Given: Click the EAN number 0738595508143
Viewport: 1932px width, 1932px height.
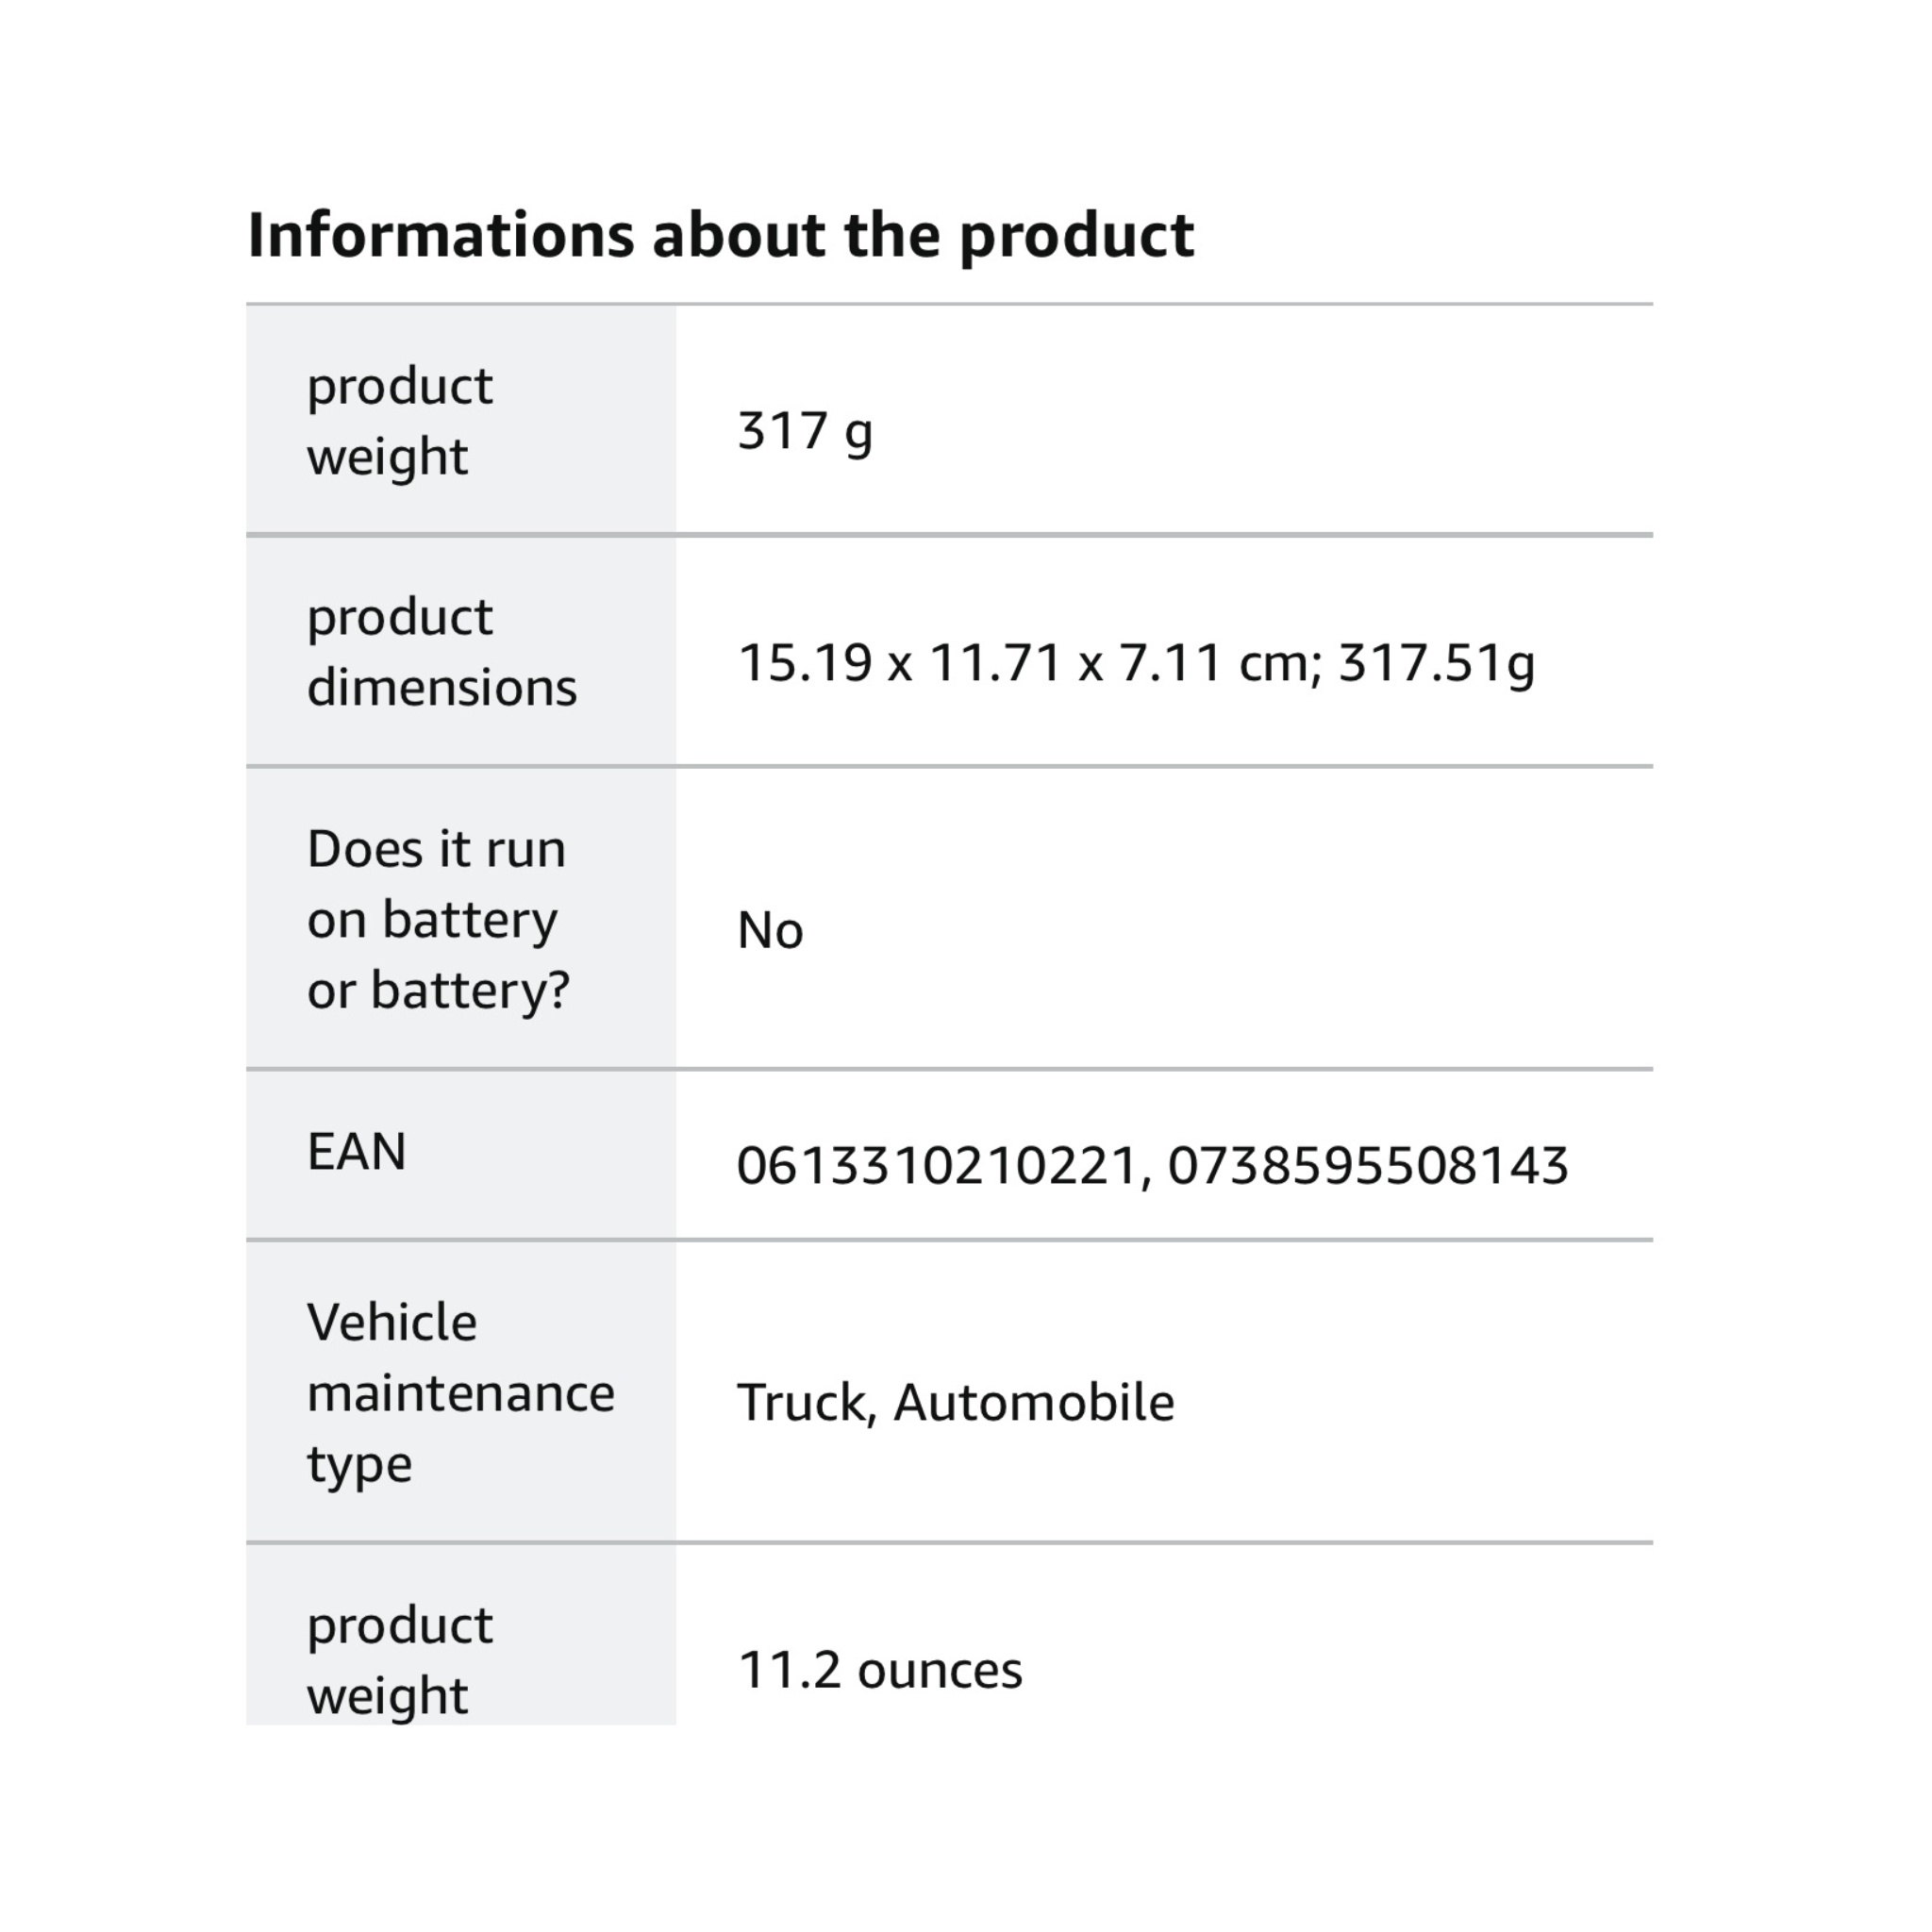Looking at the screenshot, I should (x=1368, y=1166).
